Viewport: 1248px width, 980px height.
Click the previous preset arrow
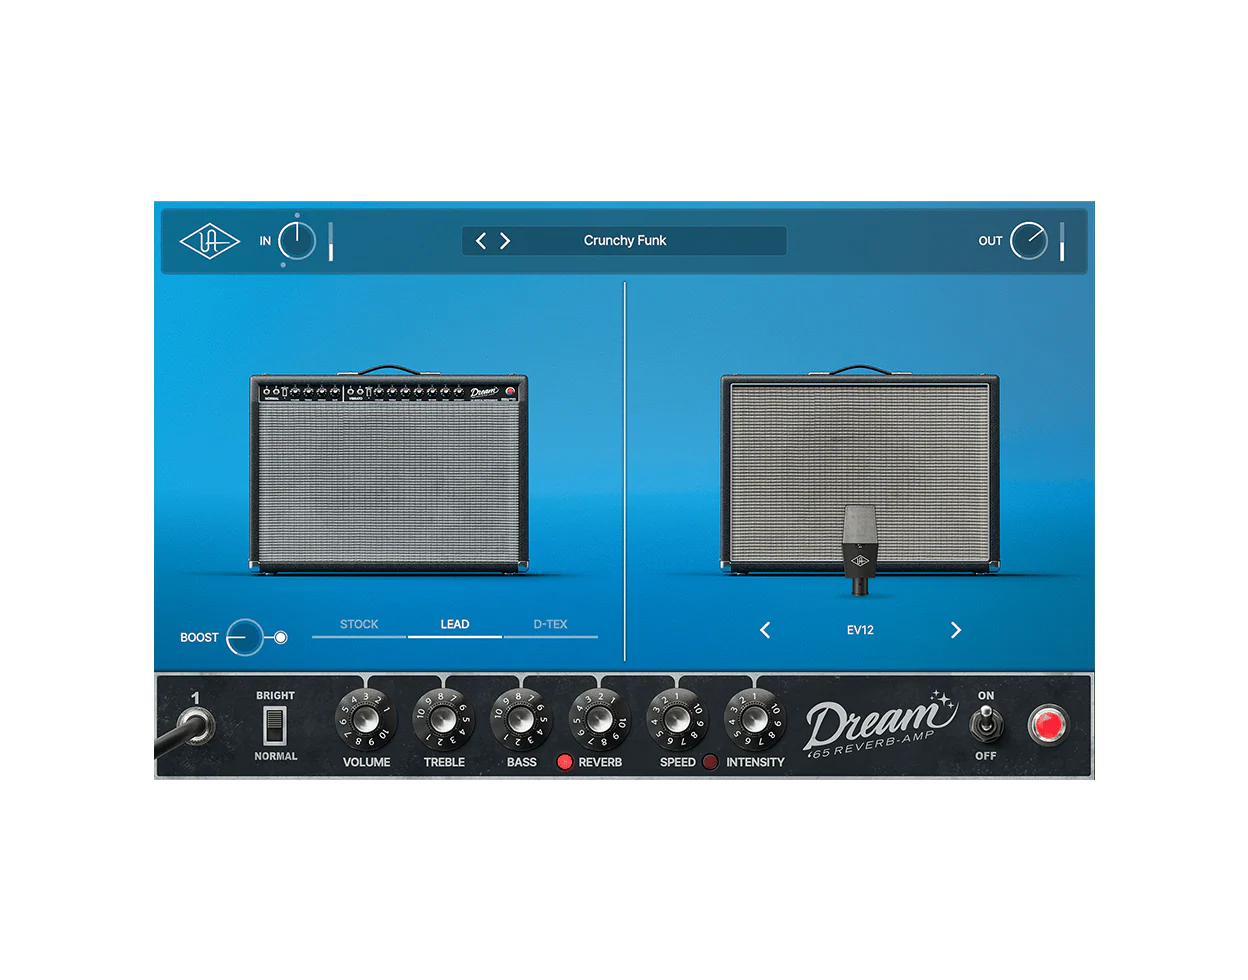tap(481, 240)
